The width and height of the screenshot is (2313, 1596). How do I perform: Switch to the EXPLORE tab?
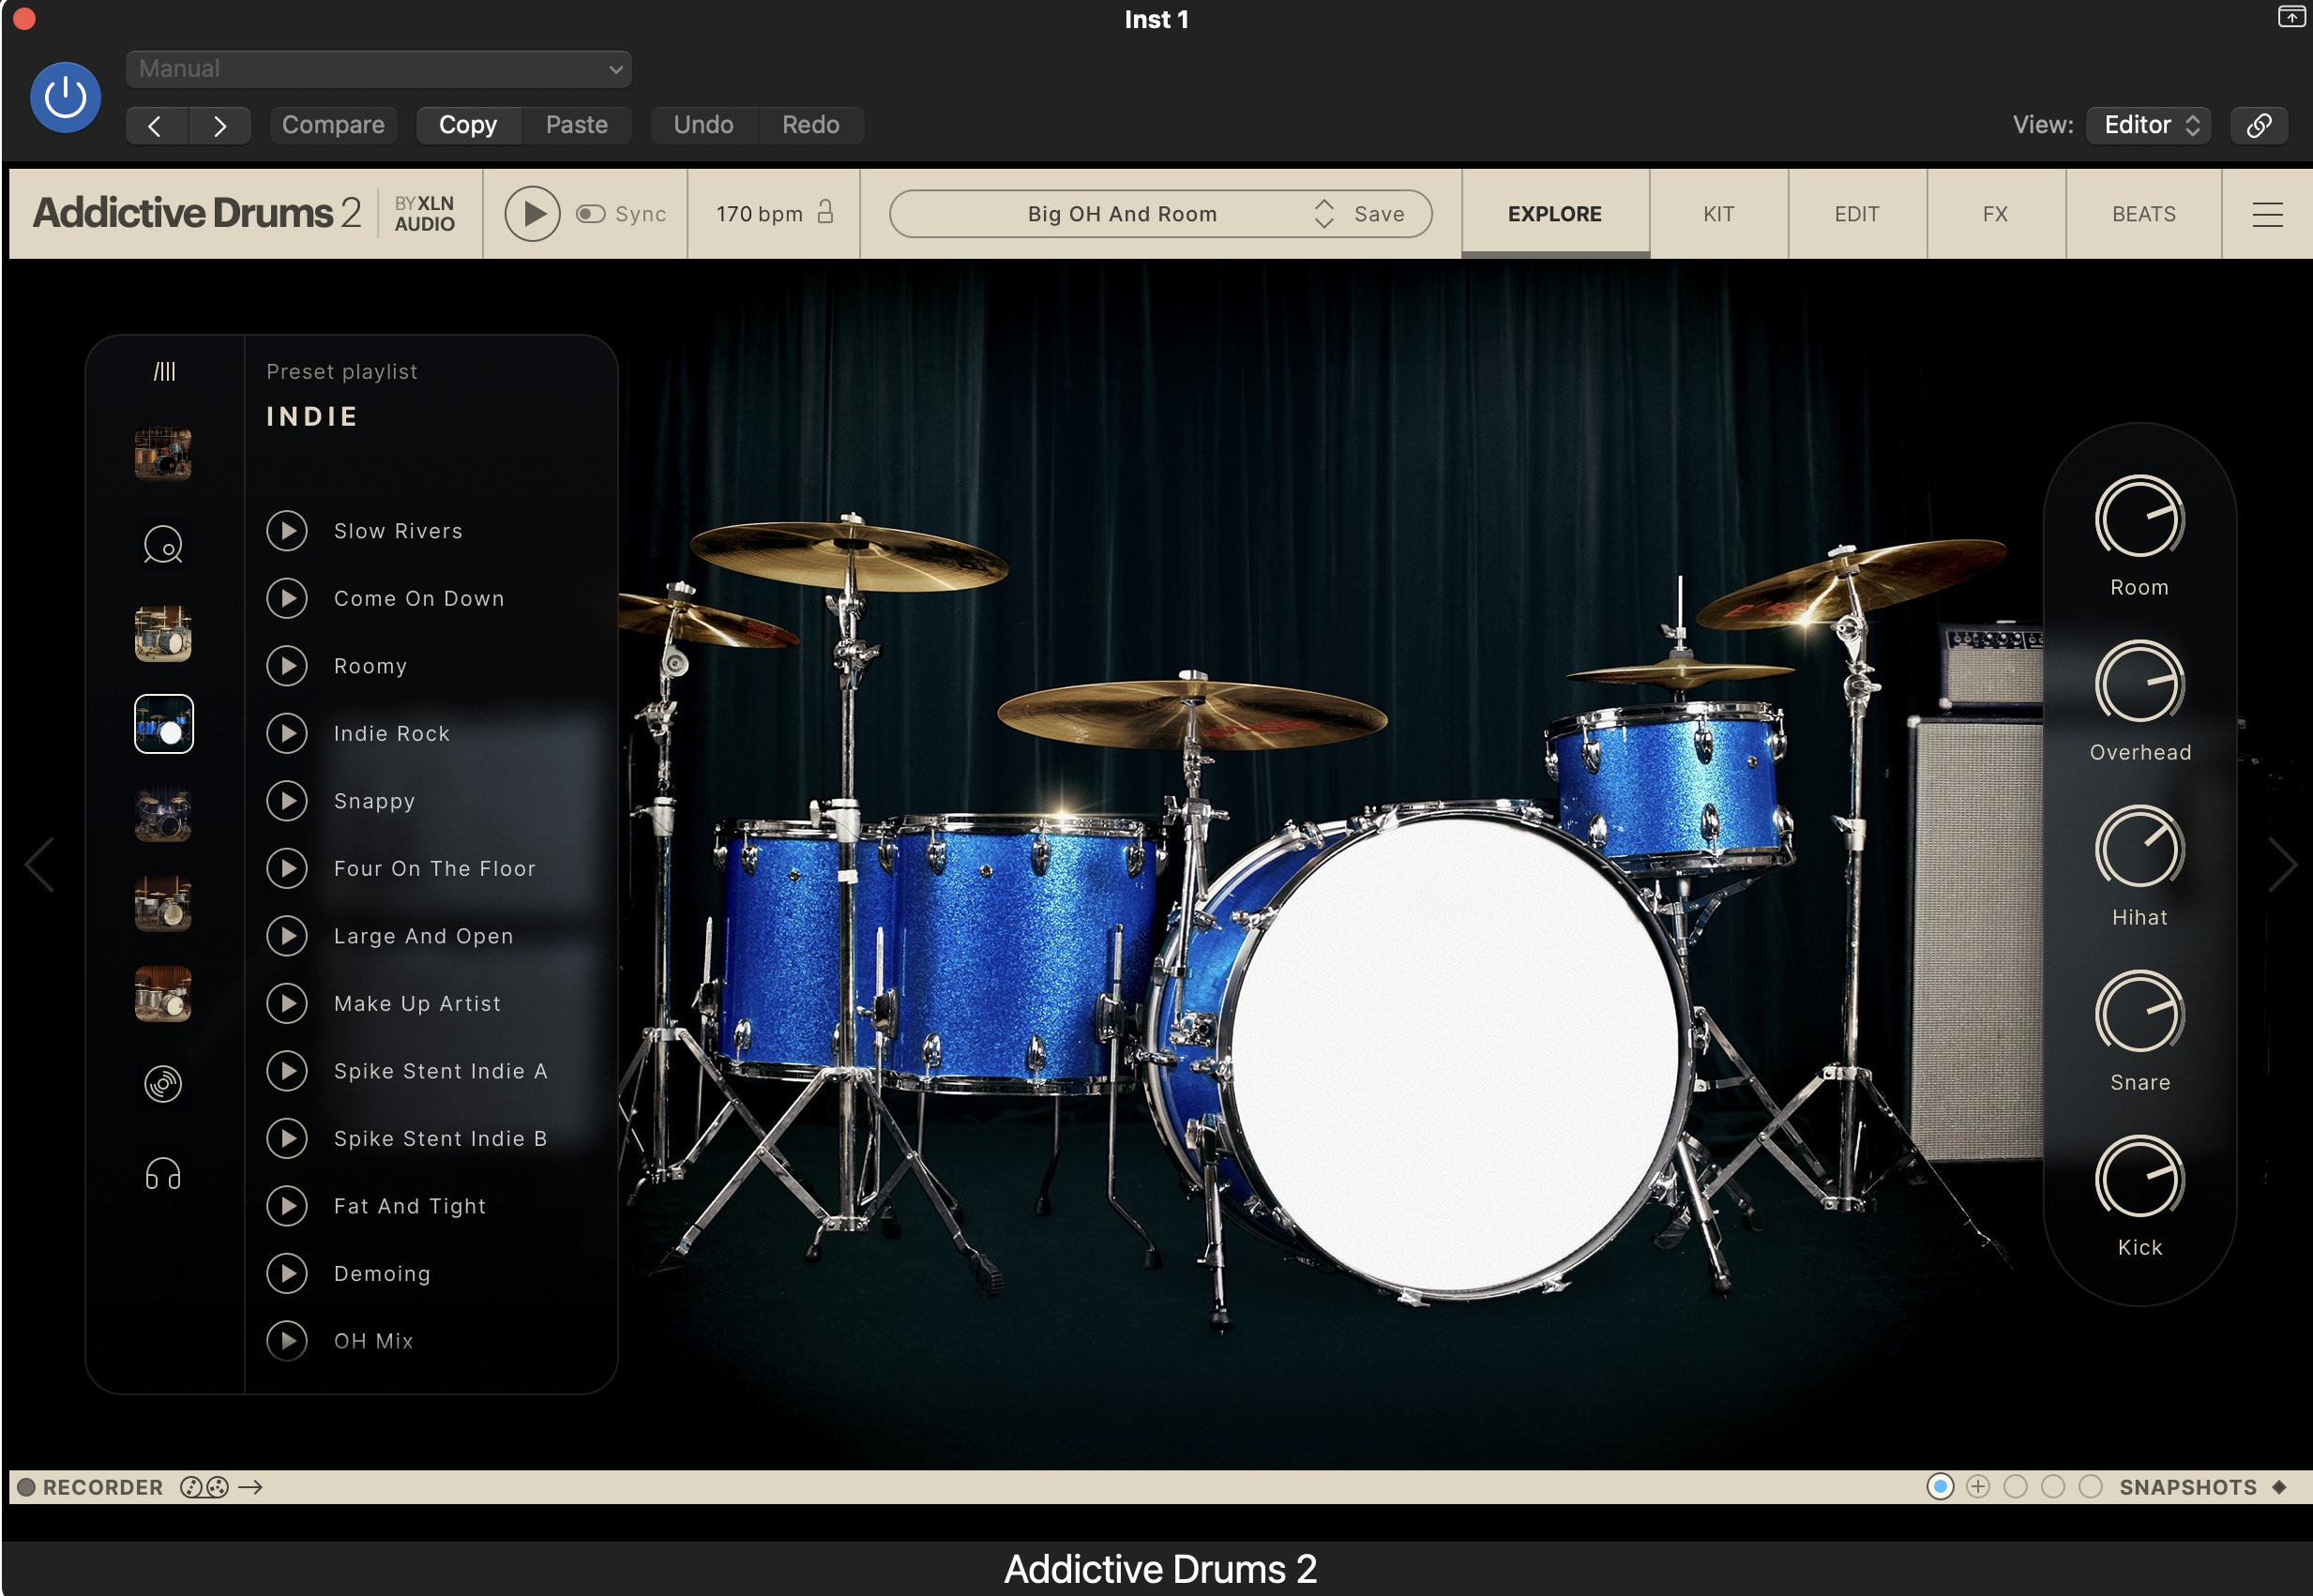[1555, 214]
